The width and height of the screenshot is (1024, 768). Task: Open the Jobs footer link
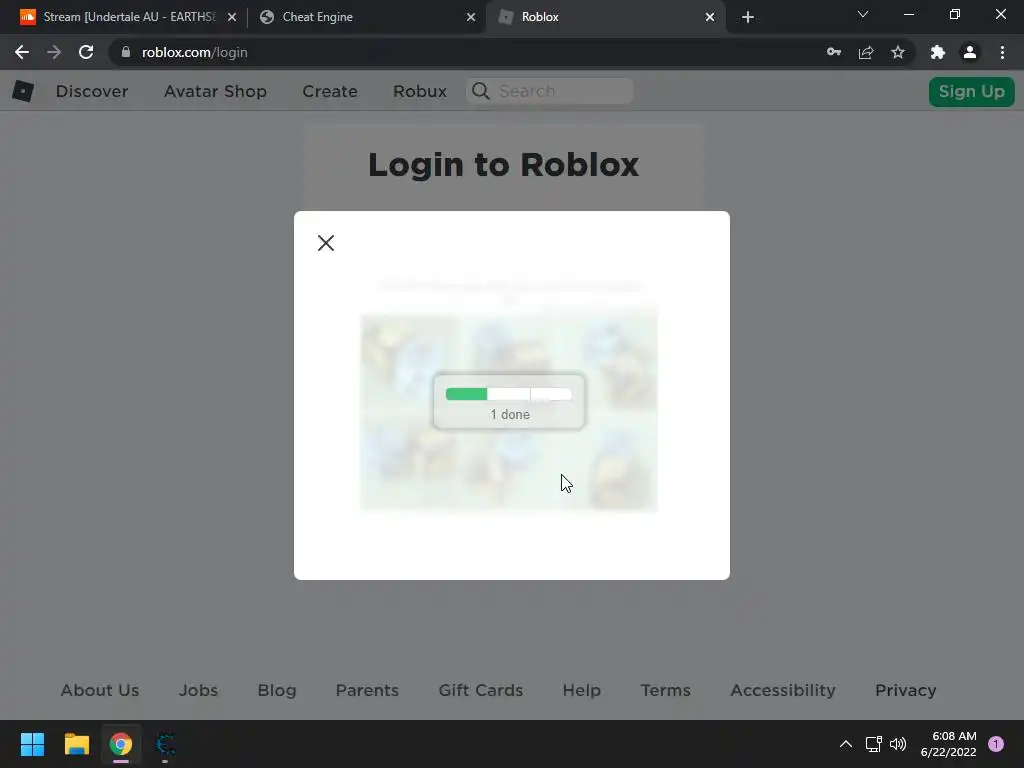tap(199, 690)
